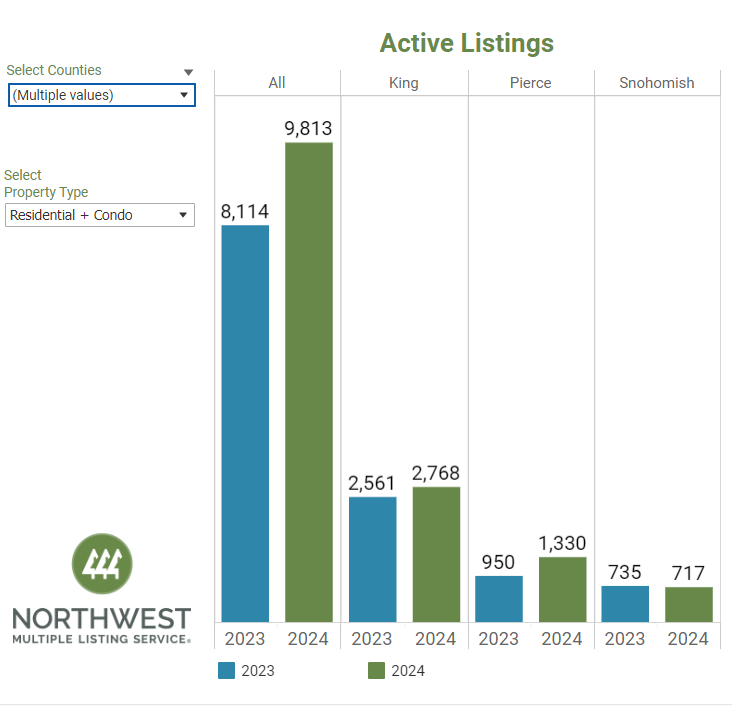
Task: Click the green 2024 legend swatch
Action: click(377, 671)
